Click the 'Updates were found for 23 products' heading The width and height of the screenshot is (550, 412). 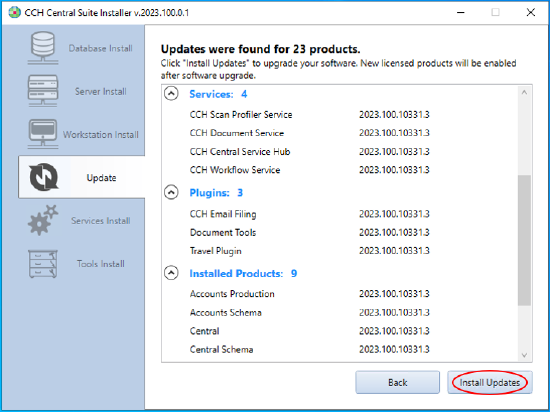tap(260, 49)
